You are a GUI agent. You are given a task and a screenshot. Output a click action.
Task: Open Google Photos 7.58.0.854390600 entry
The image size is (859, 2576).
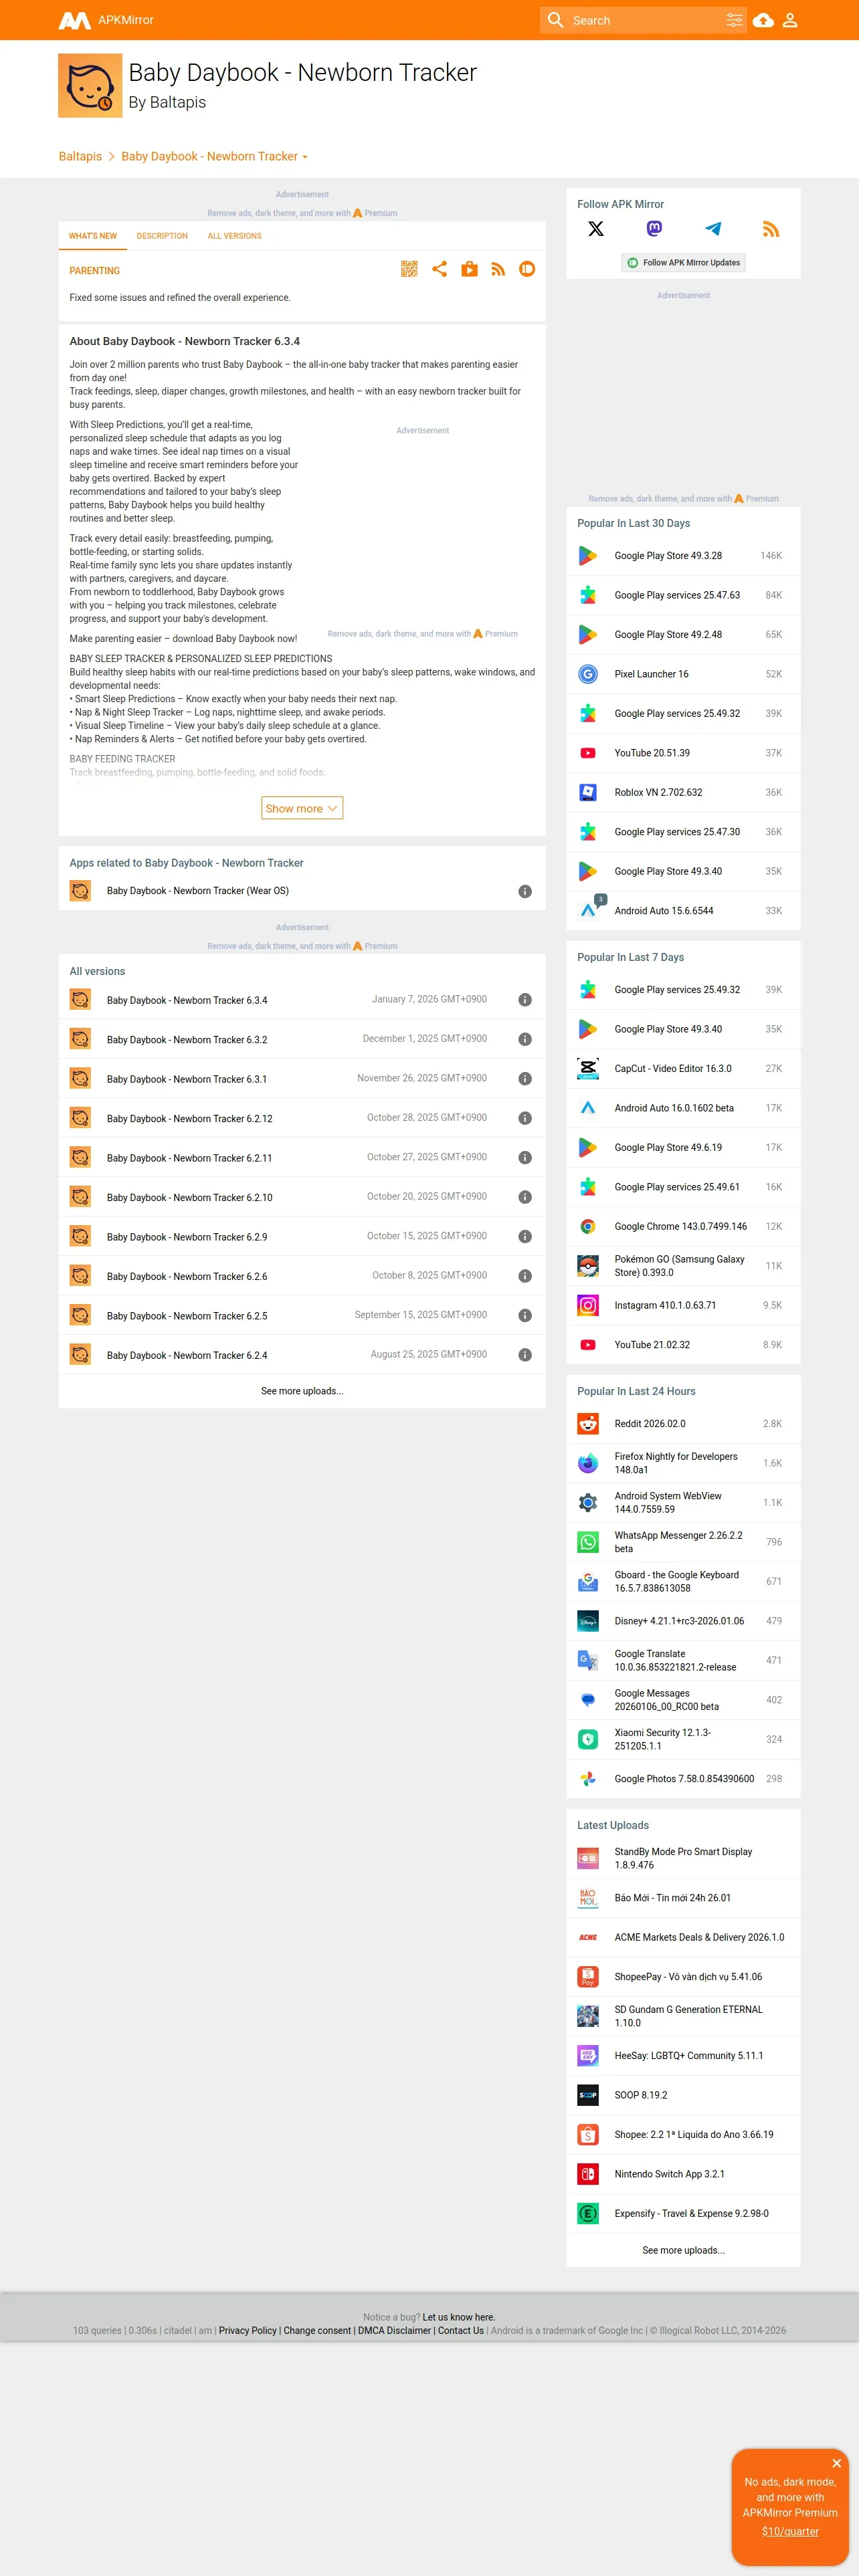[684, 1779]
